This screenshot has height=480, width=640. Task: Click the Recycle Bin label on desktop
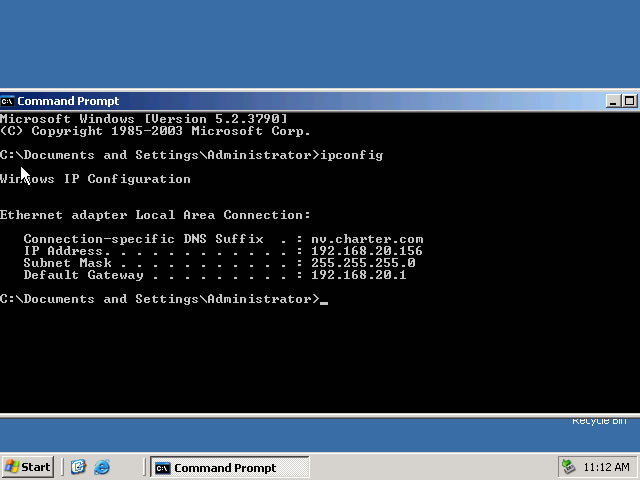(599, 420)
